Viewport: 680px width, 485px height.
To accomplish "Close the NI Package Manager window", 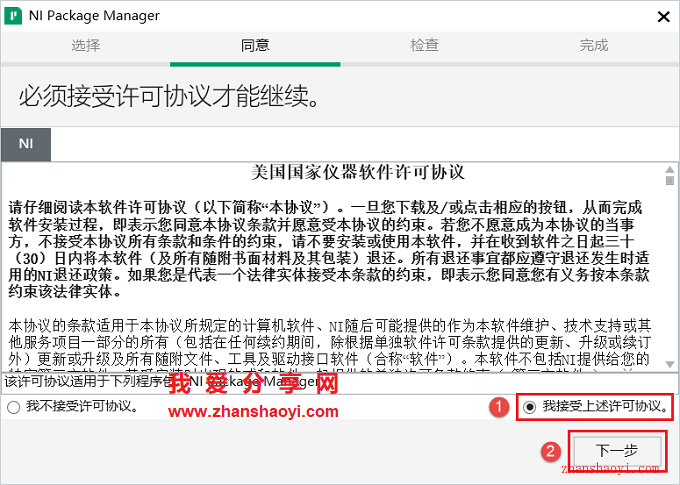I will coord(664,16).
